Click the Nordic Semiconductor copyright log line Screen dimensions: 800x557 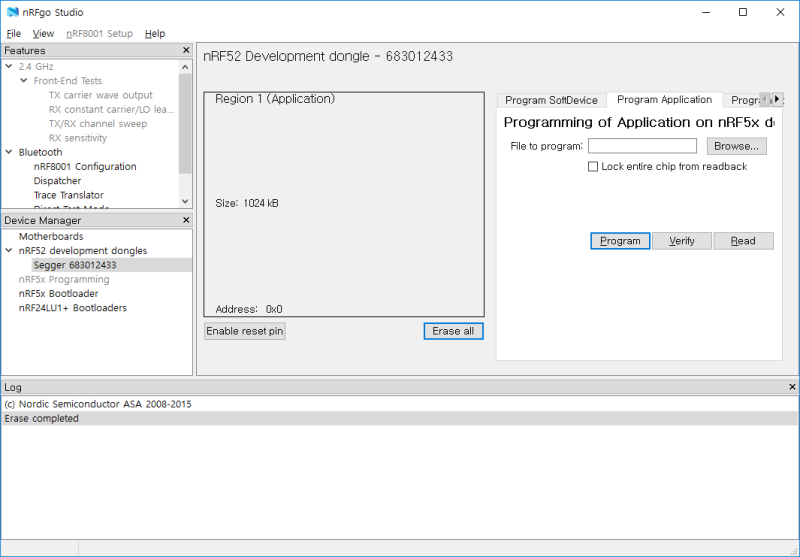tap(399, 404)
